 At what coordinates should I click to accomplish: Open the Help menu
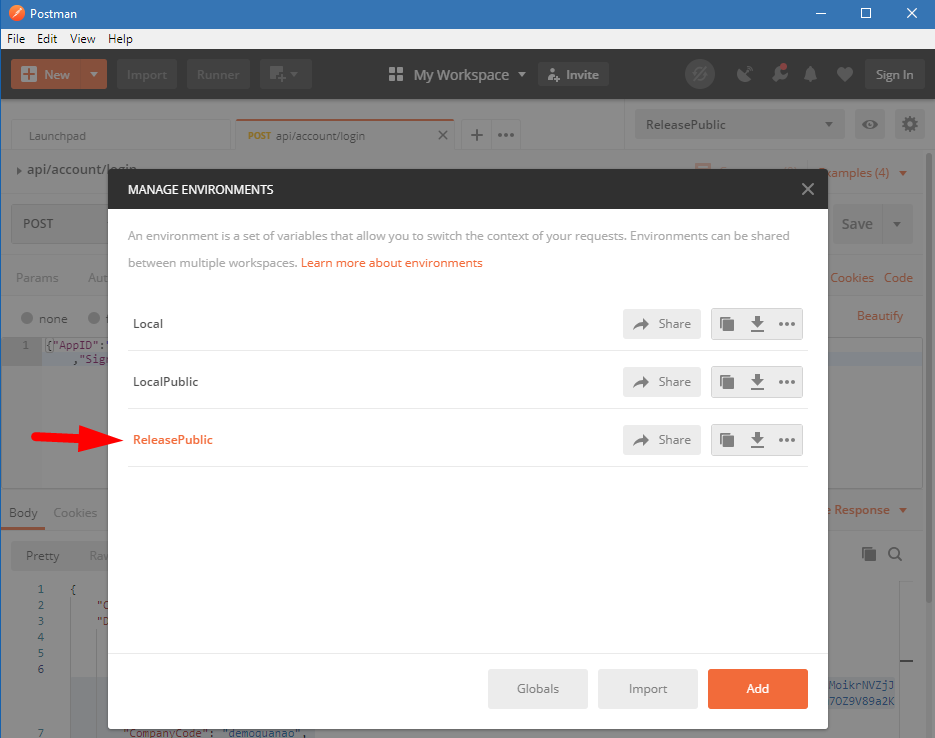(x=120, y=39)
